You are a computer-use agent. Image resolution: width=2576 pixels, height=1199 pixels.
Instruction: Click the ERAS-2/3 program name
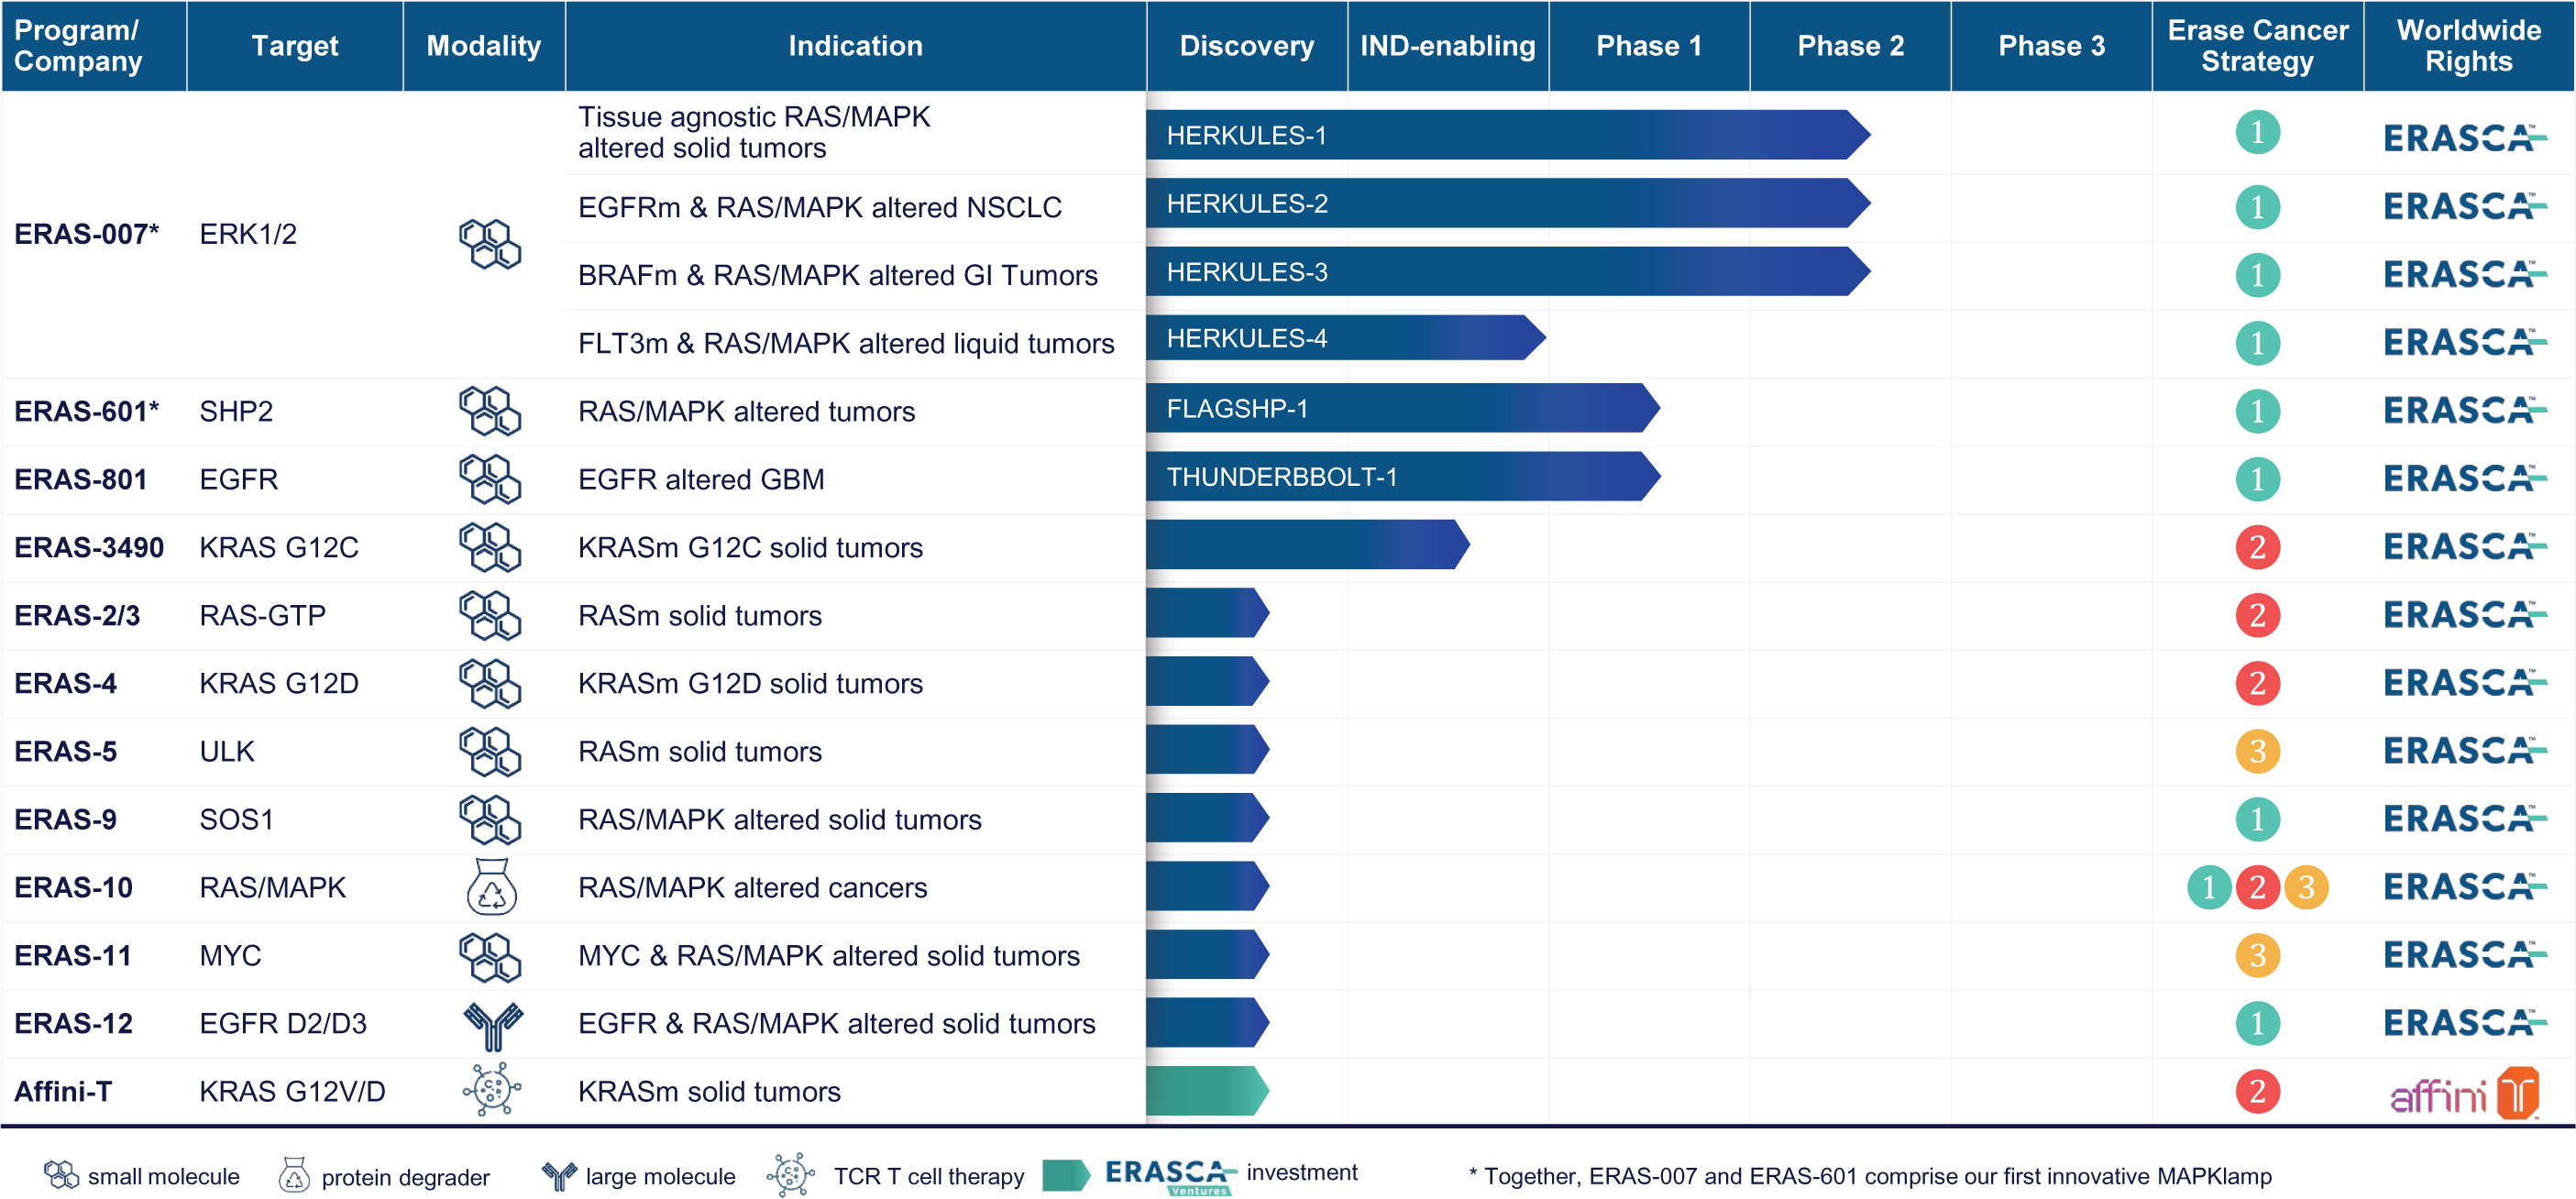[77, 615]
